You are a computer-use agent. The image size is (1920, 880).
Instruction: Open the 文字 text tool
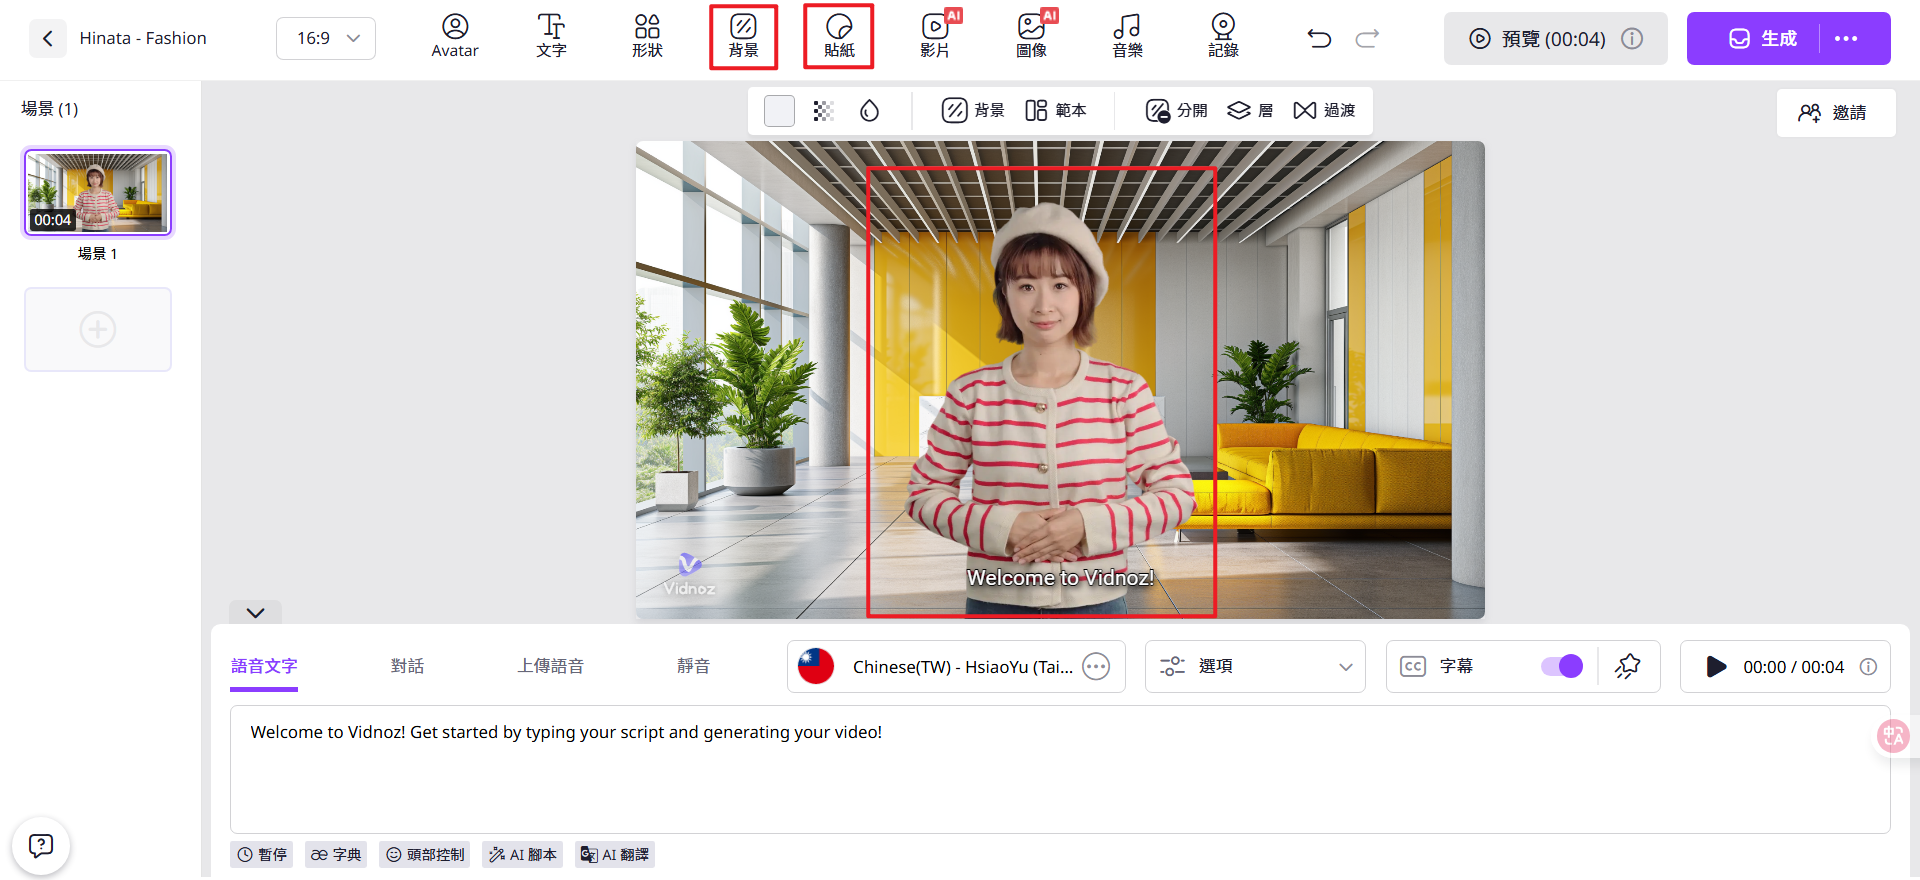tap(551, 37)
